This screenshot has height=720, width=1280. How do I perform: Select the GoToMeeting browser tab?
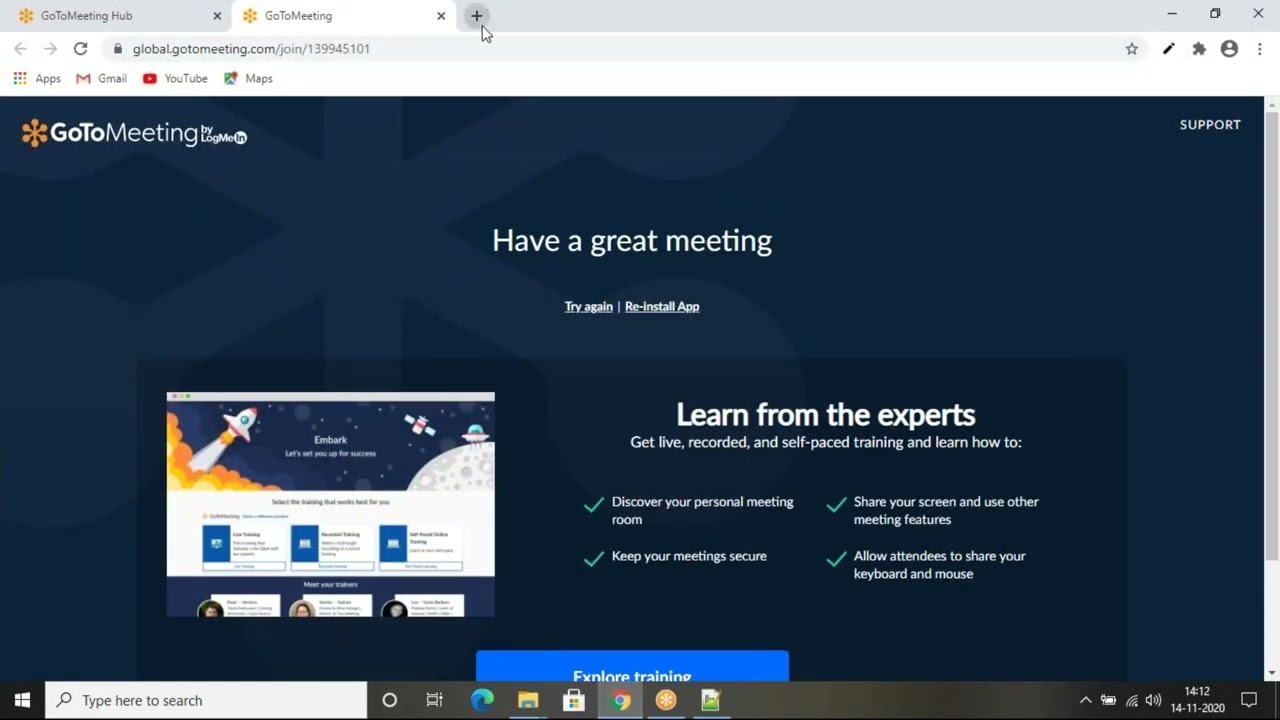point(341,16)
